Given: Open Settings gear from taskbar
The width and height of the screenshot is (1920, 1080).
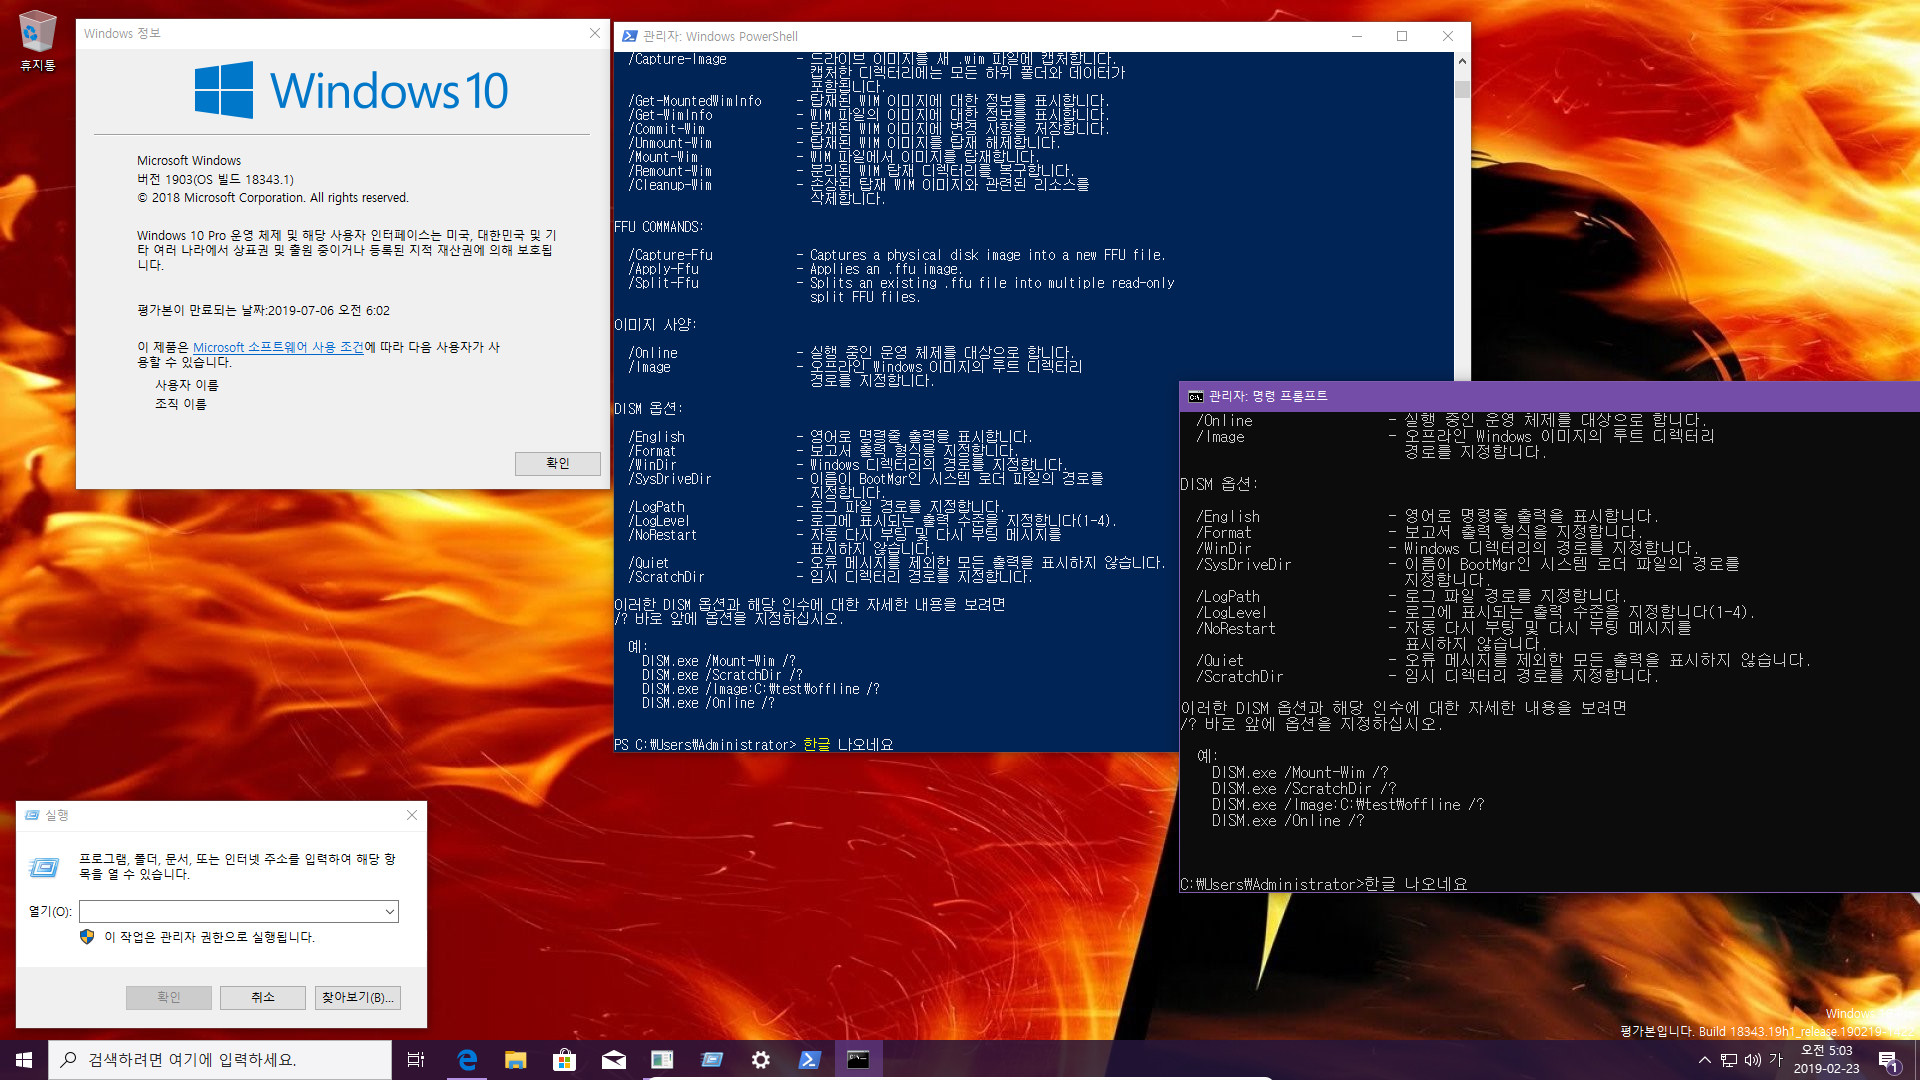Looking at the screenshot, I should 761,1060.
